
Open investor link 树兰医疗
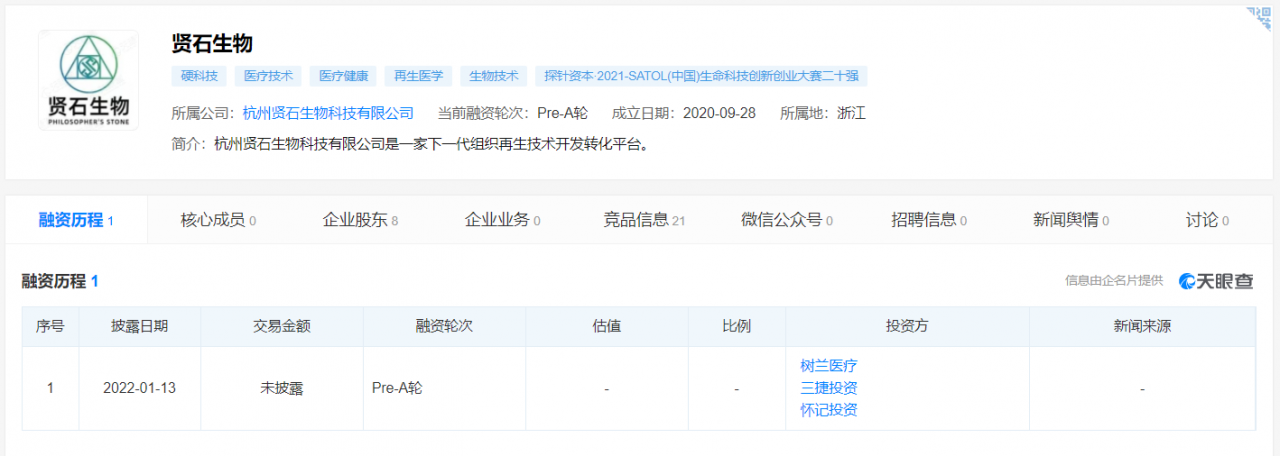click(829, 366)
